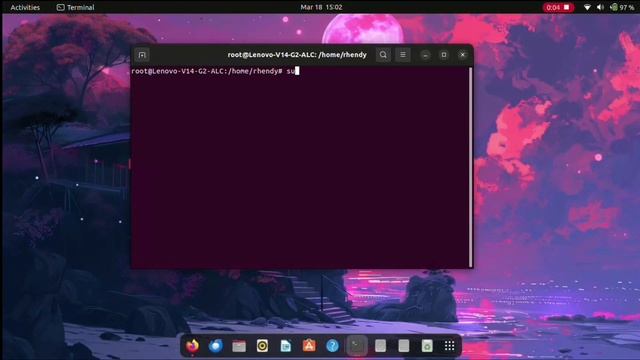The height and width of the screenshot is (360, 640).
Task: Open the clock and calendar at Mar 18 15:02
Action: (321, 7)
